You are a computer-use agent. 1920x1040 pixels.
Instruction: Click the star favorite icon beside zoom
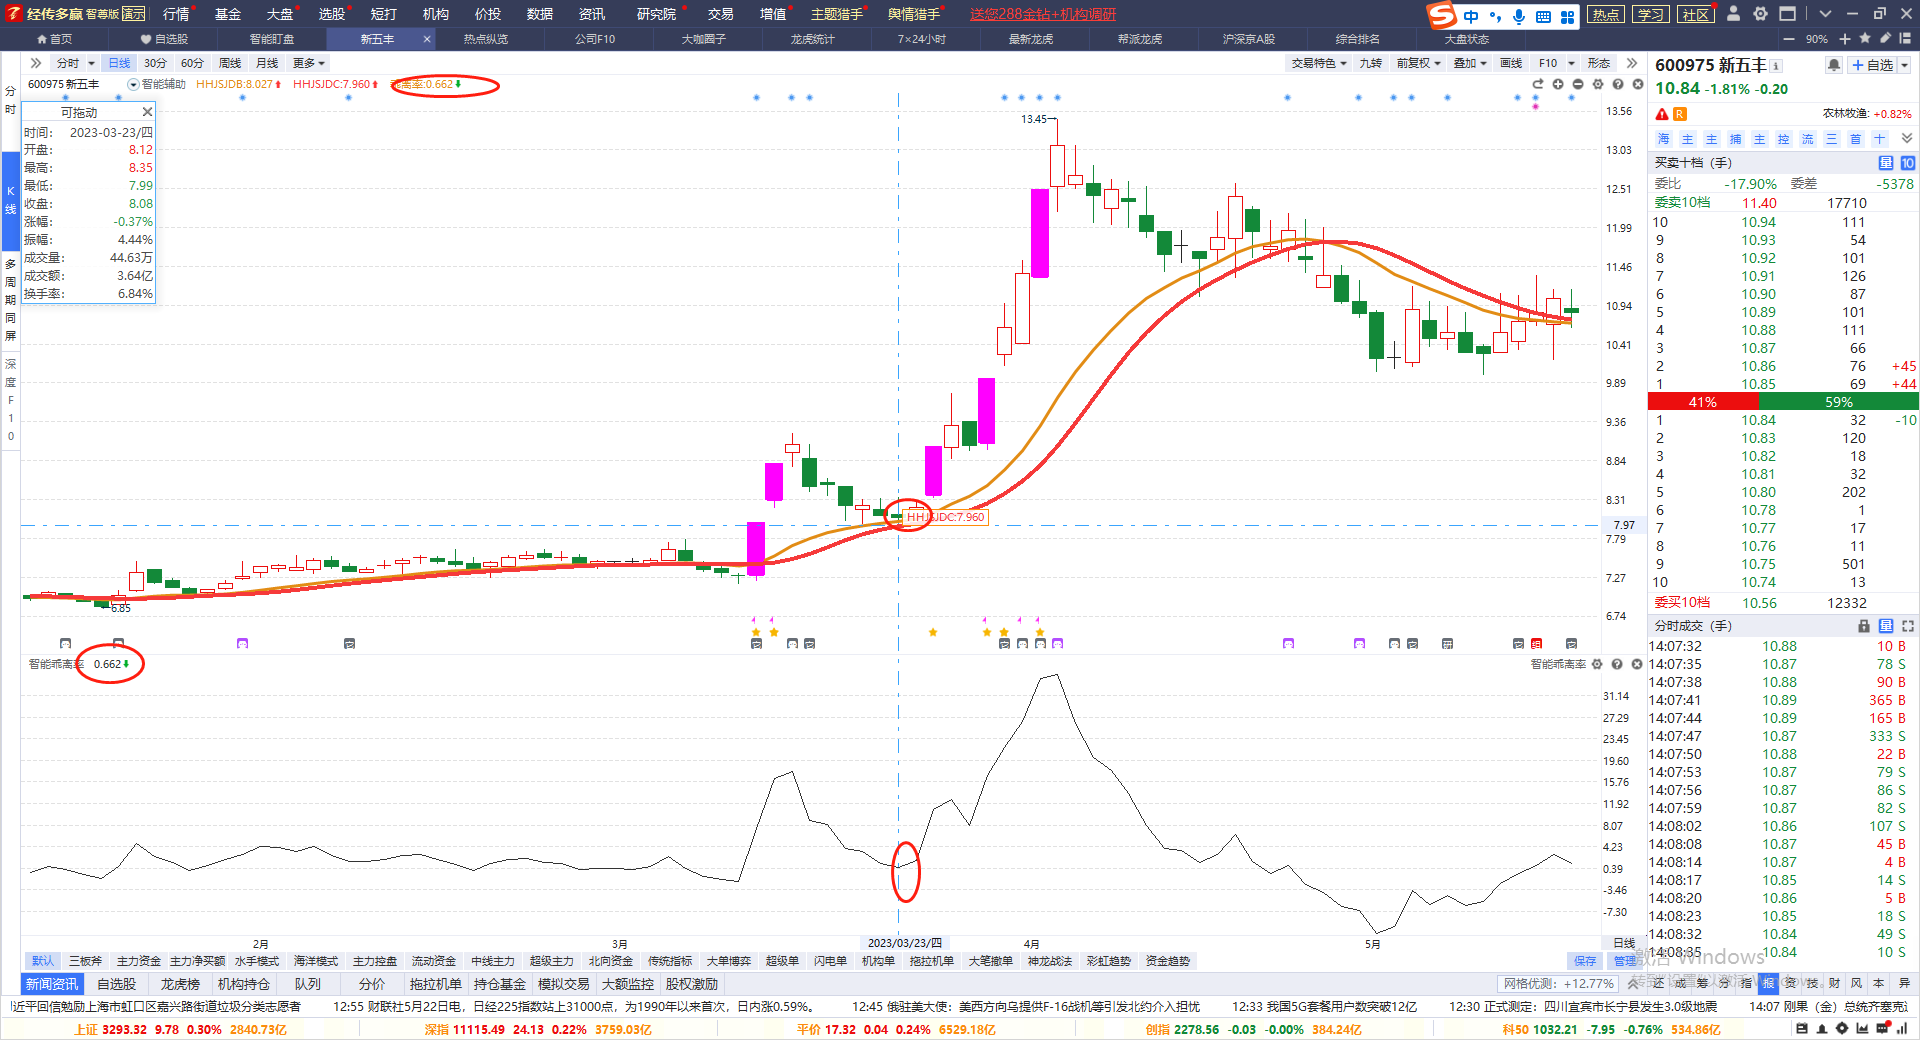(x=1865, y=39)
